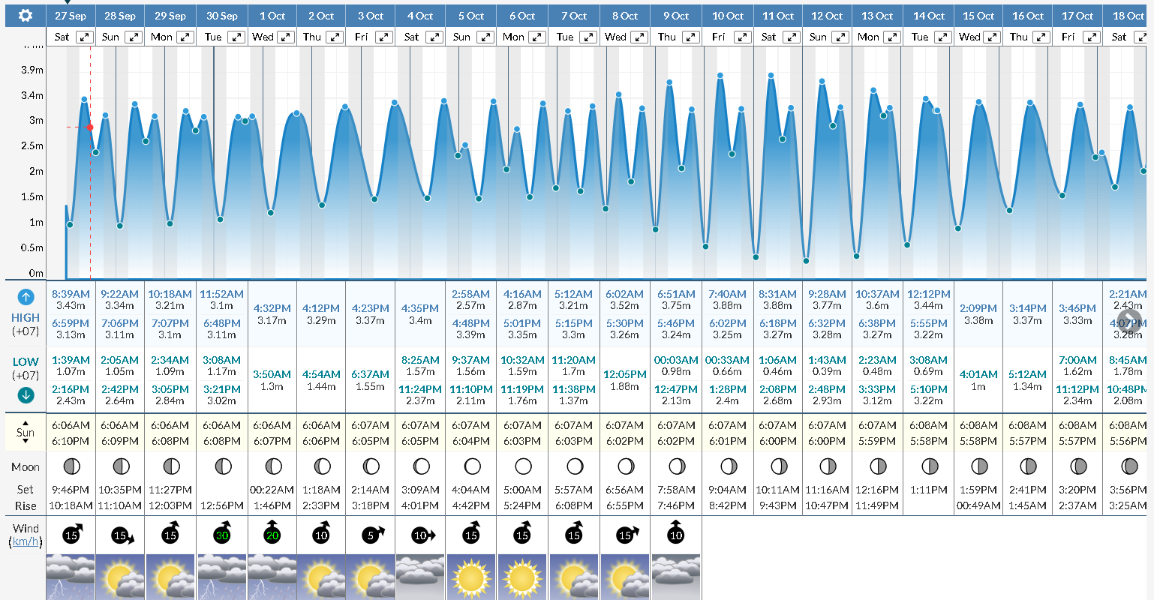Image resolution: width=1154 pixels, height=600 pixels.
Task: Click the 8:39AM high tide time on 27 Sep
Action: tap(70, 293)
